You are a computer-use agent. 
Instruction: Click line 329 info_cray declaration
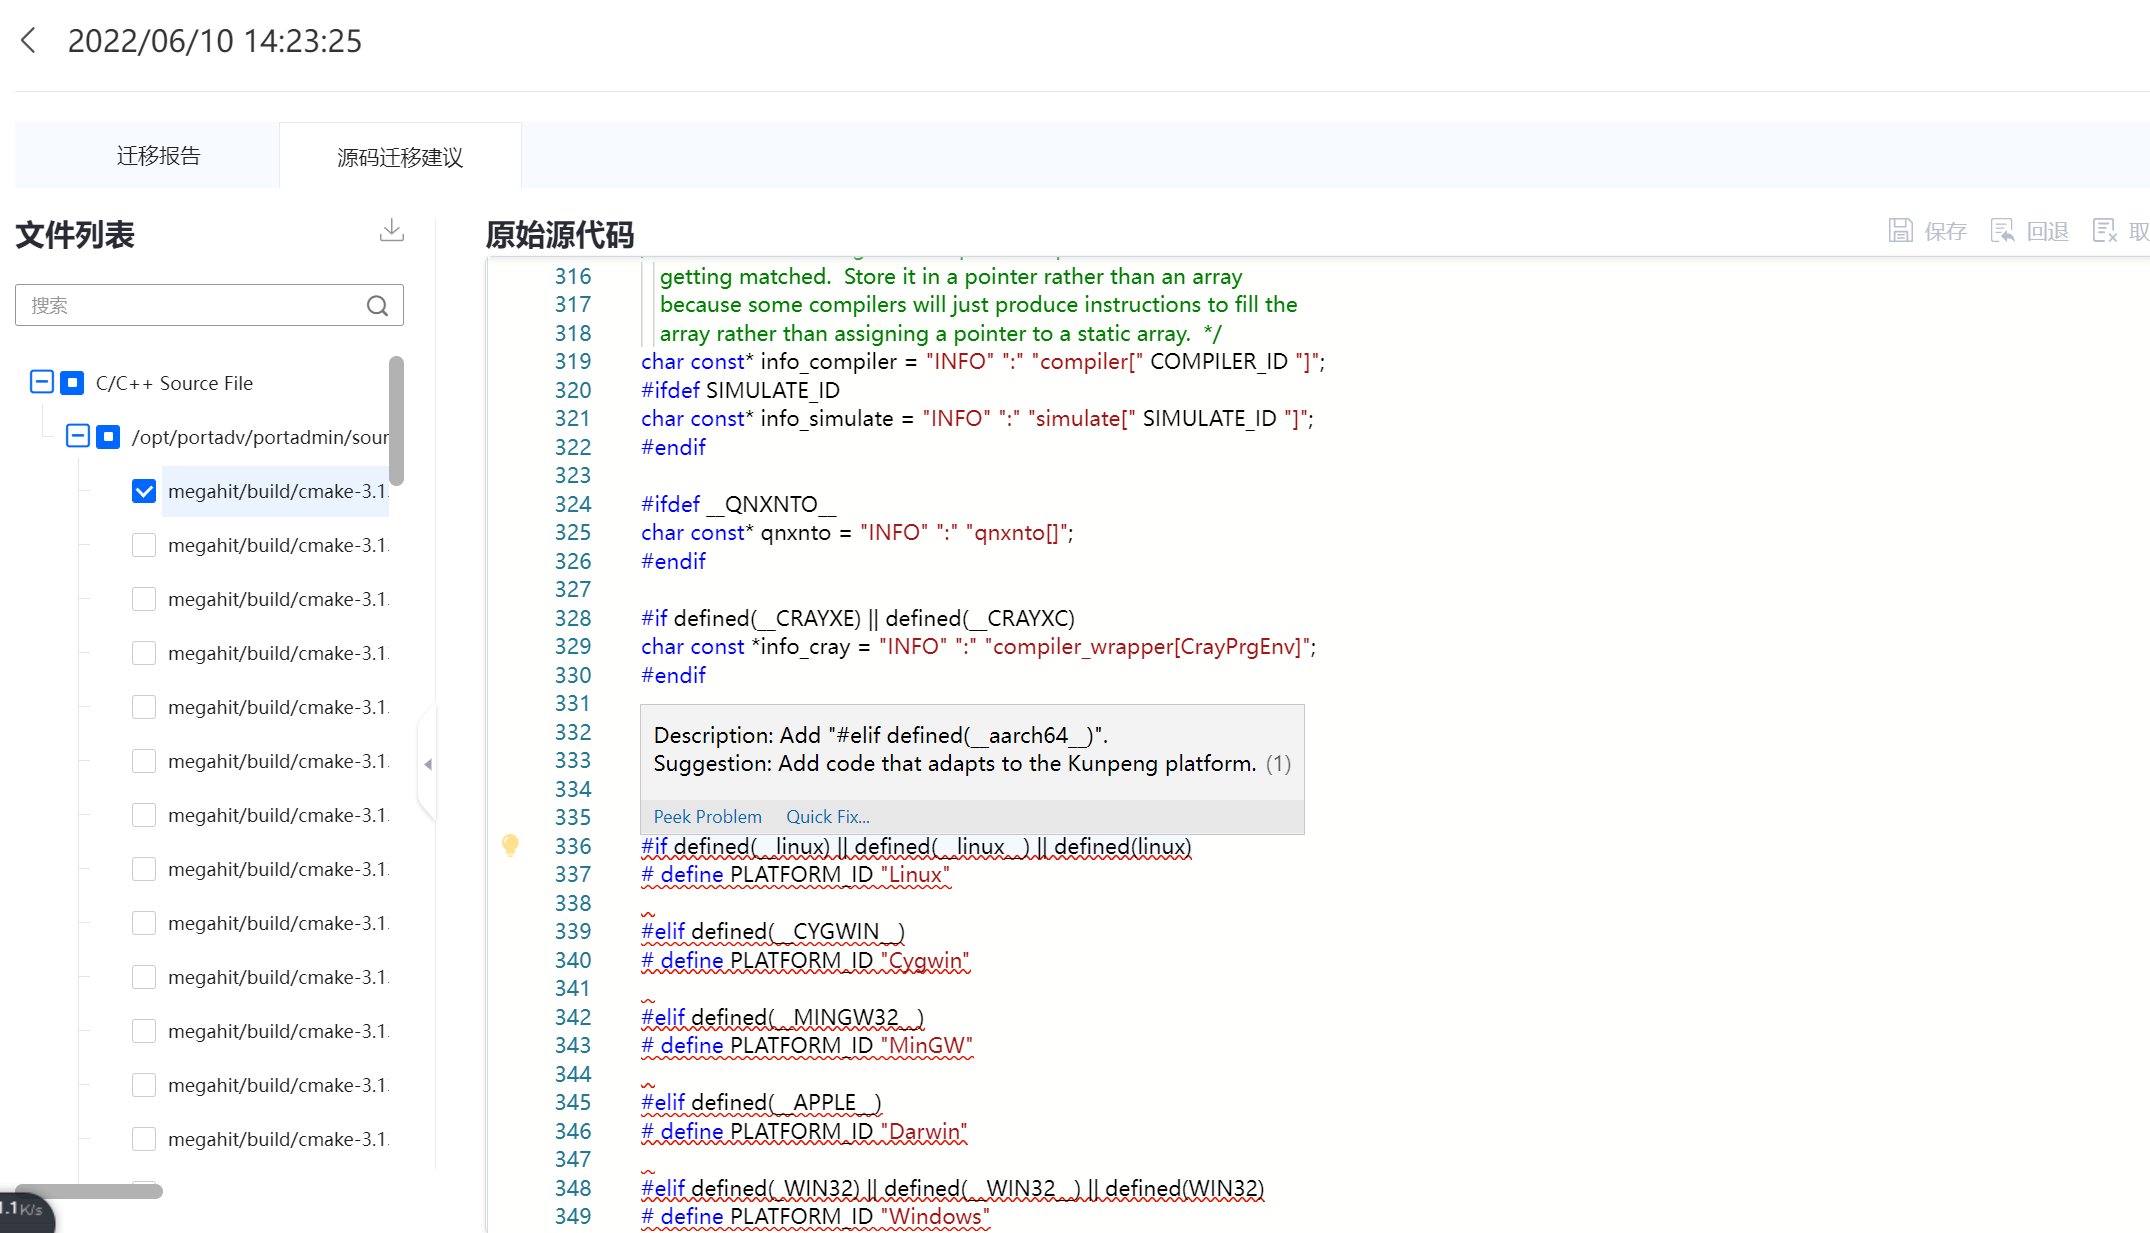pos(978,647)
